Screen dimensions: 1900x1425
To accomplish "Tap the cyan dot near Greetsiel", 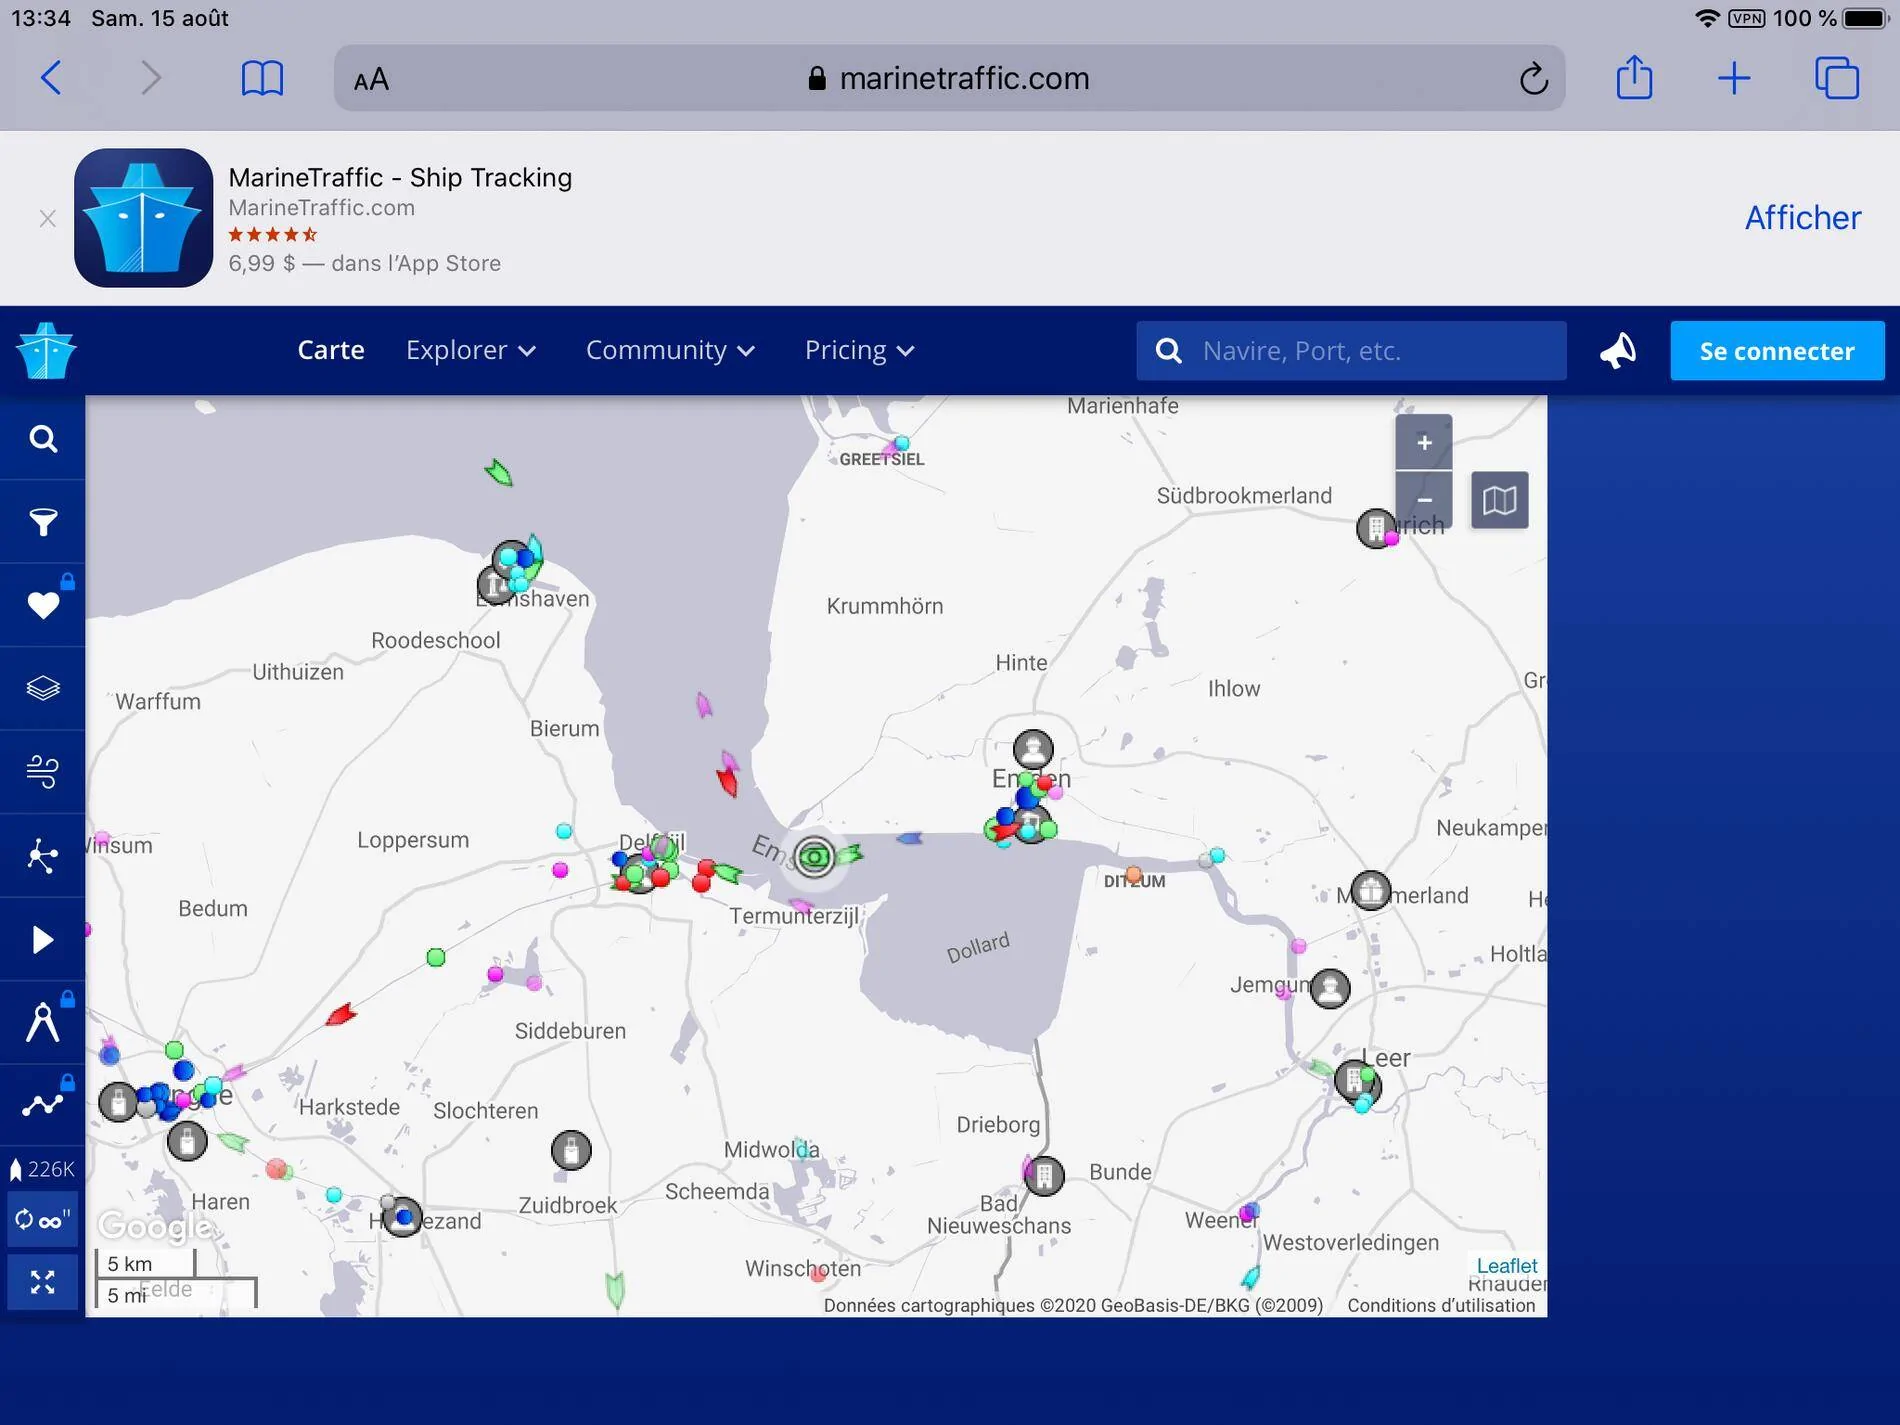I will (x=902, y=443).
